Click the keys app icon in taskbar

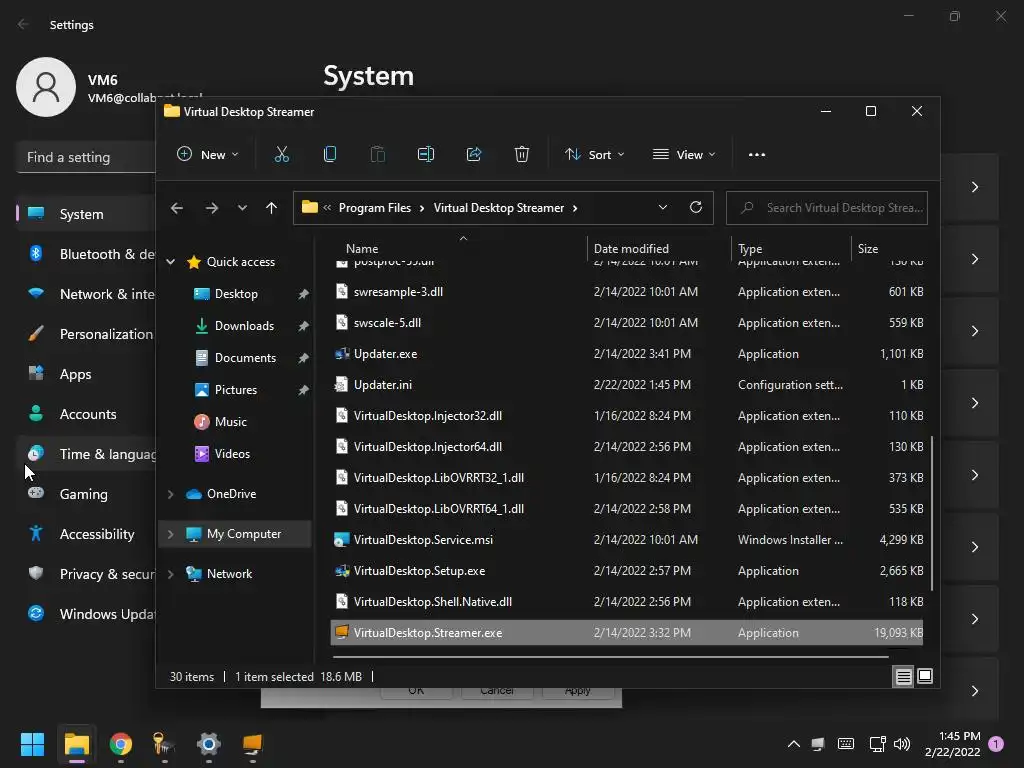click(x=164, y=744)
